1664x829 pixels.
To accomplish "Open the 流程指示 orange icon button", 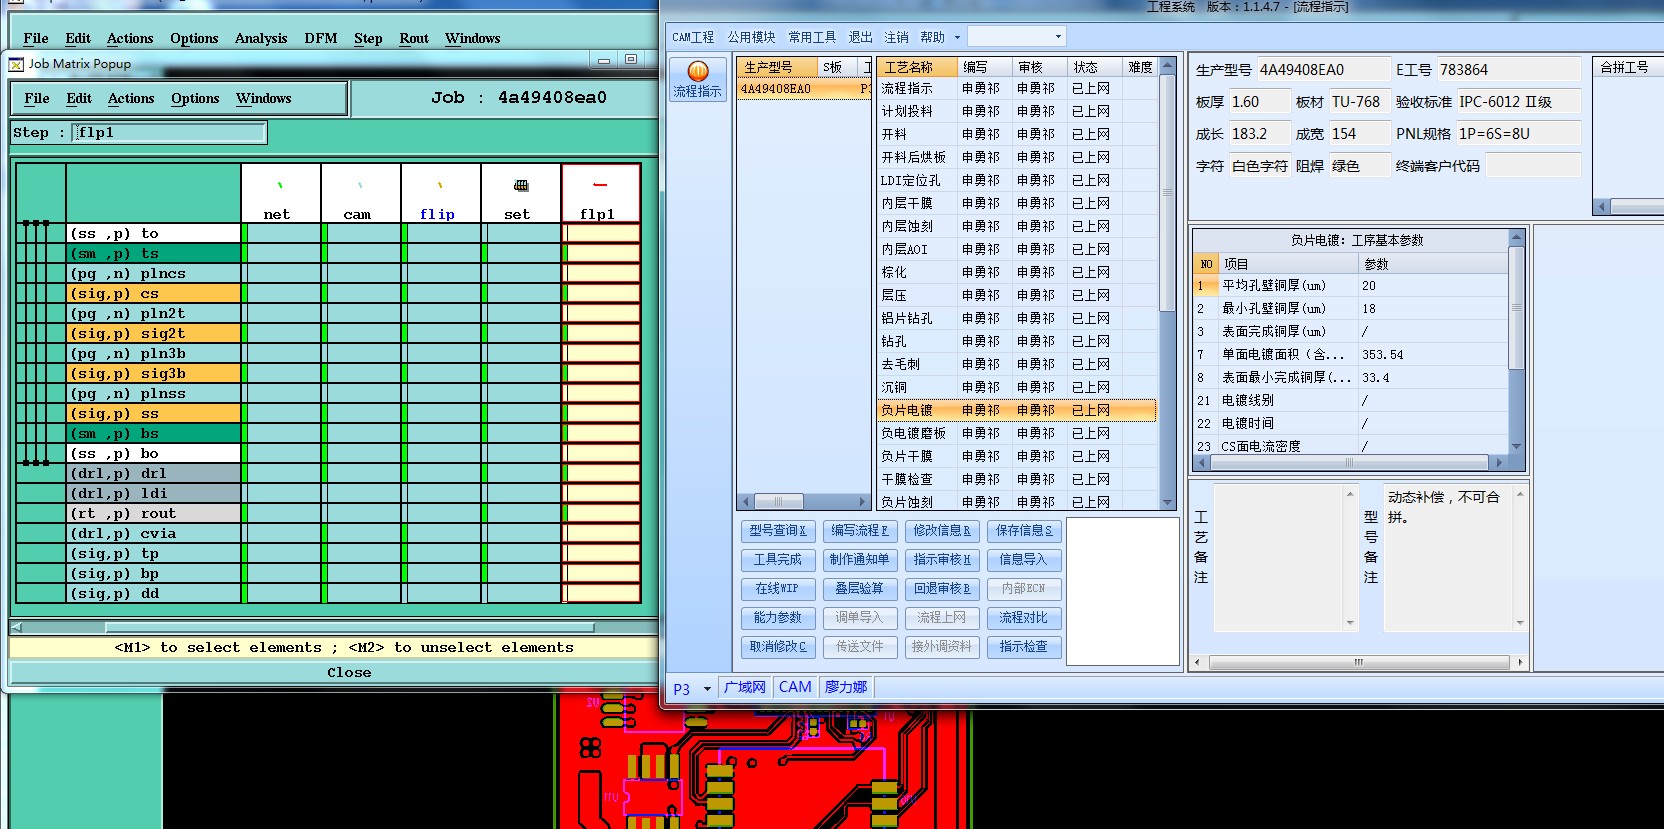I will tap(698, 79).
